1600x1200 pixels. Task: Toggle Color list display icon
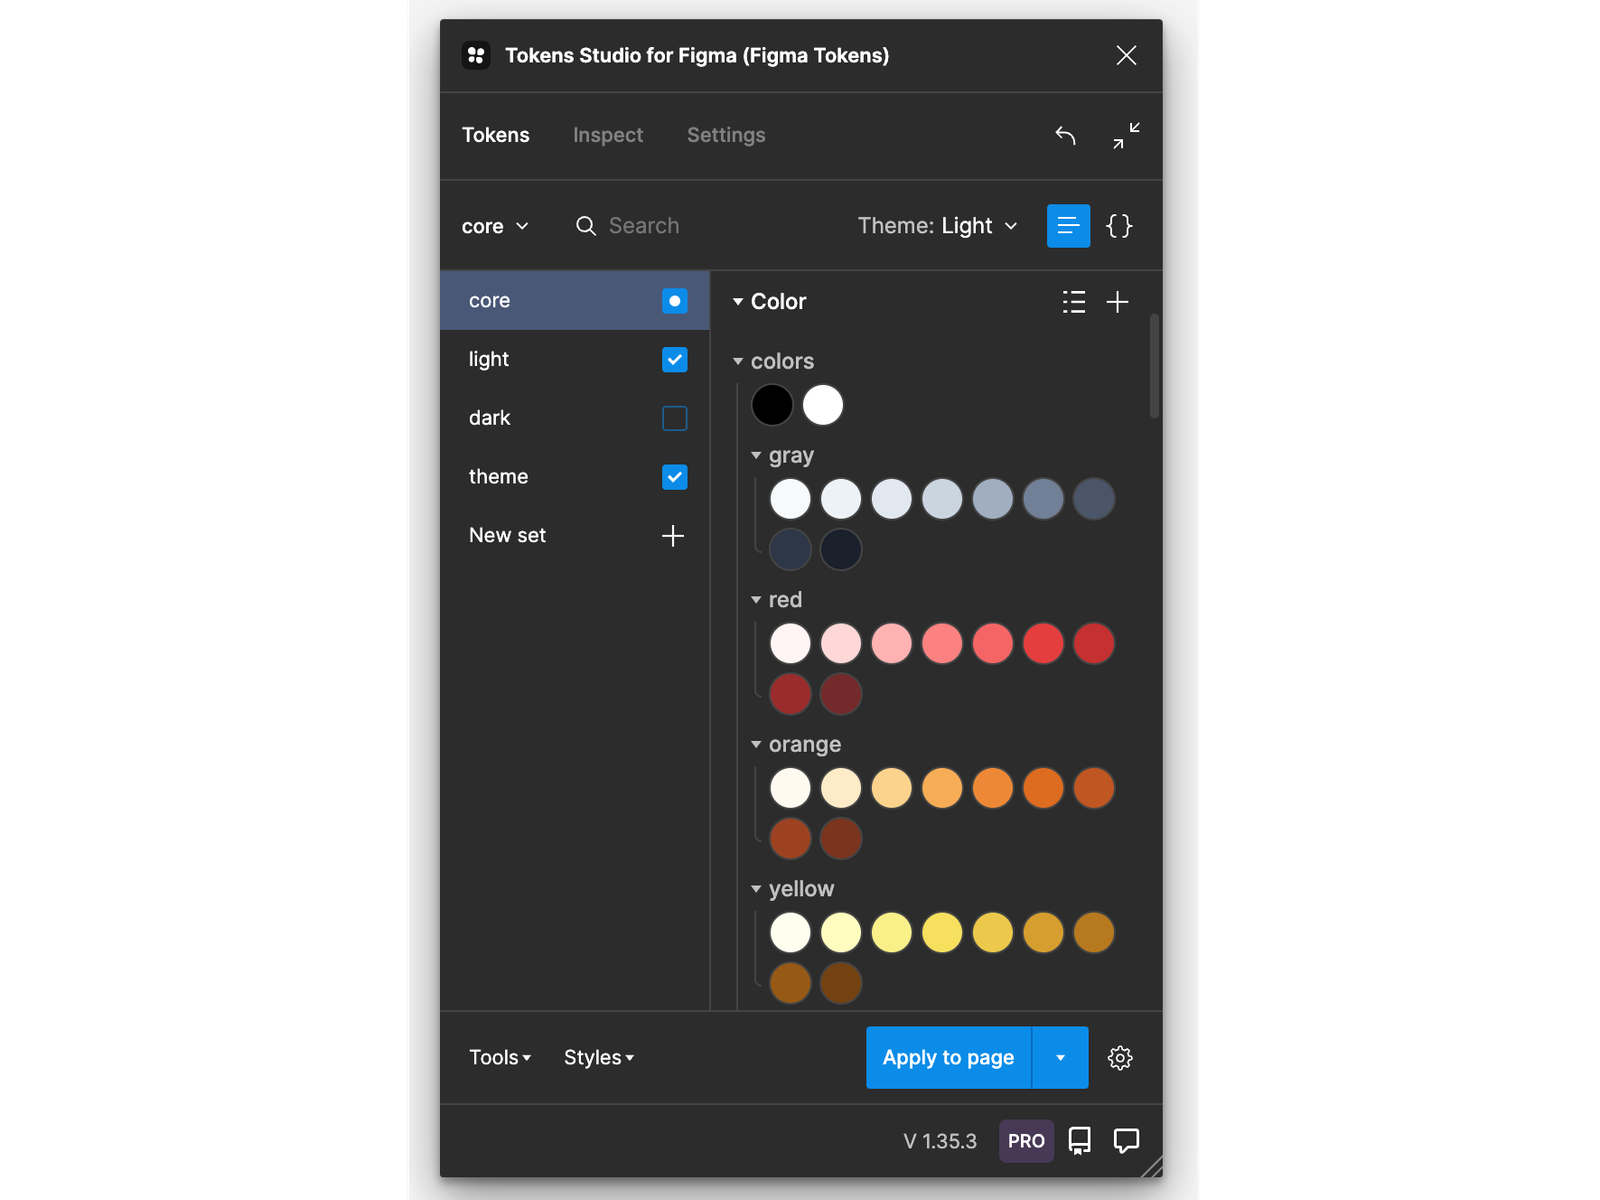(x=1074, y=302)
